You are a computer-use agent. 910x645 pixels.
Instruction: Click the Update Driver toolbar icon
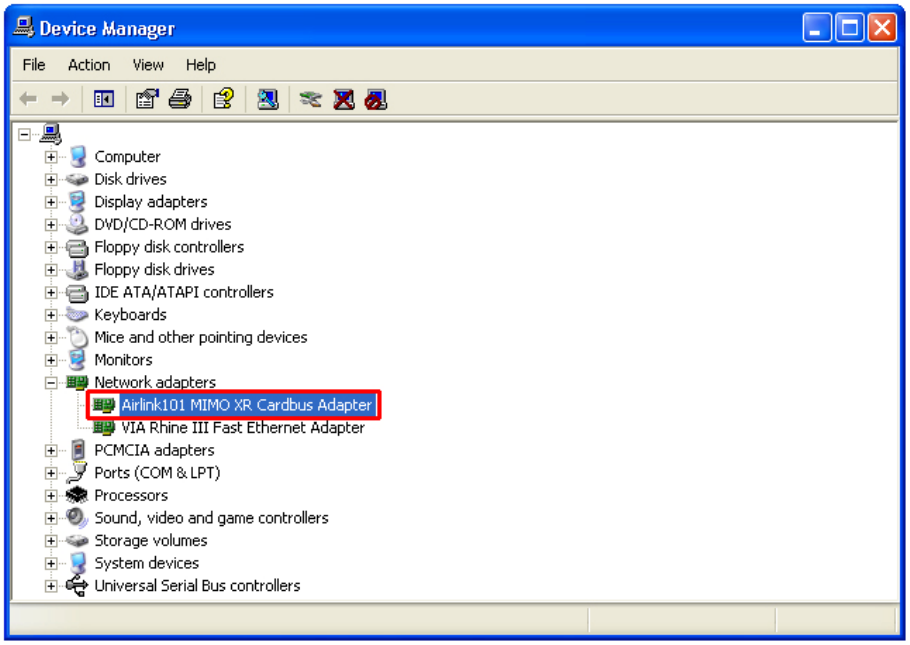coord(310,99)
